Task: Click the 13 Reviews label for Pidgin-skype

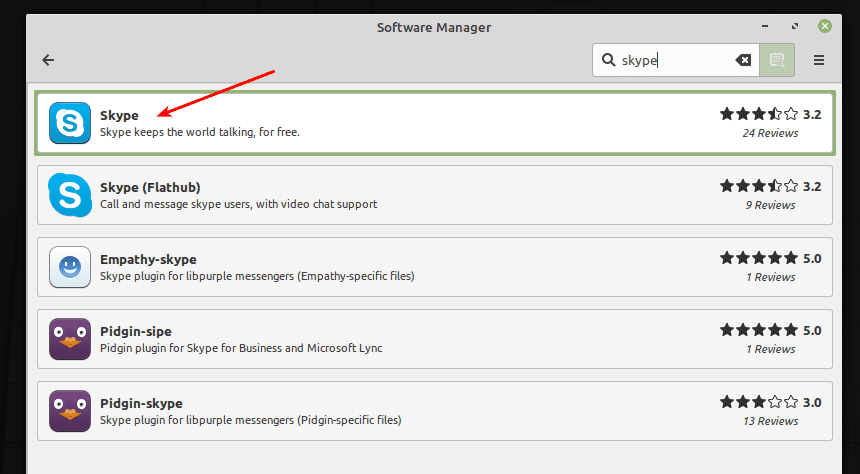Action: [x=770, y=421]
